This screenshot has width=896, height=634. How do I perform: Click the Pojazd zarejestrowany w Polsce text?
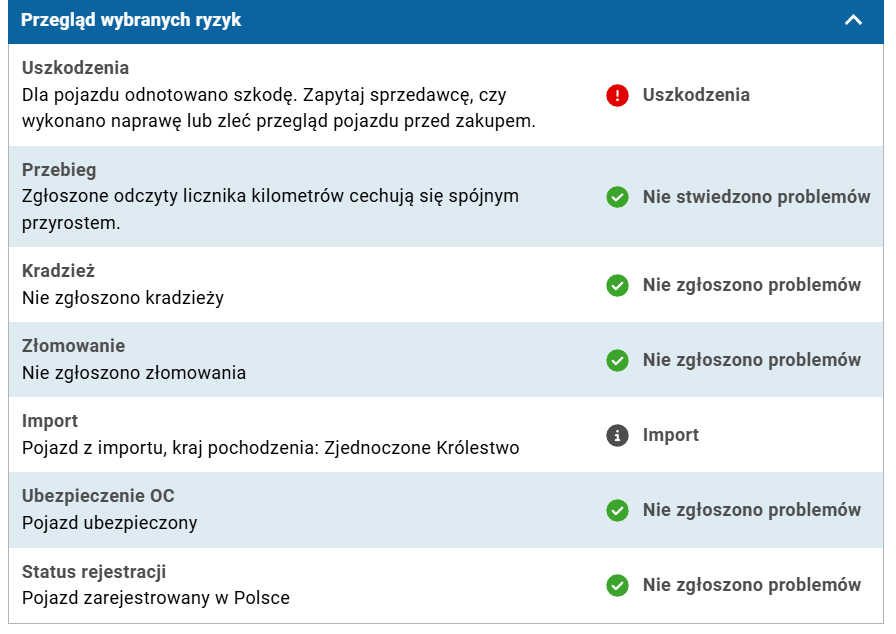[x=155, y=598]
